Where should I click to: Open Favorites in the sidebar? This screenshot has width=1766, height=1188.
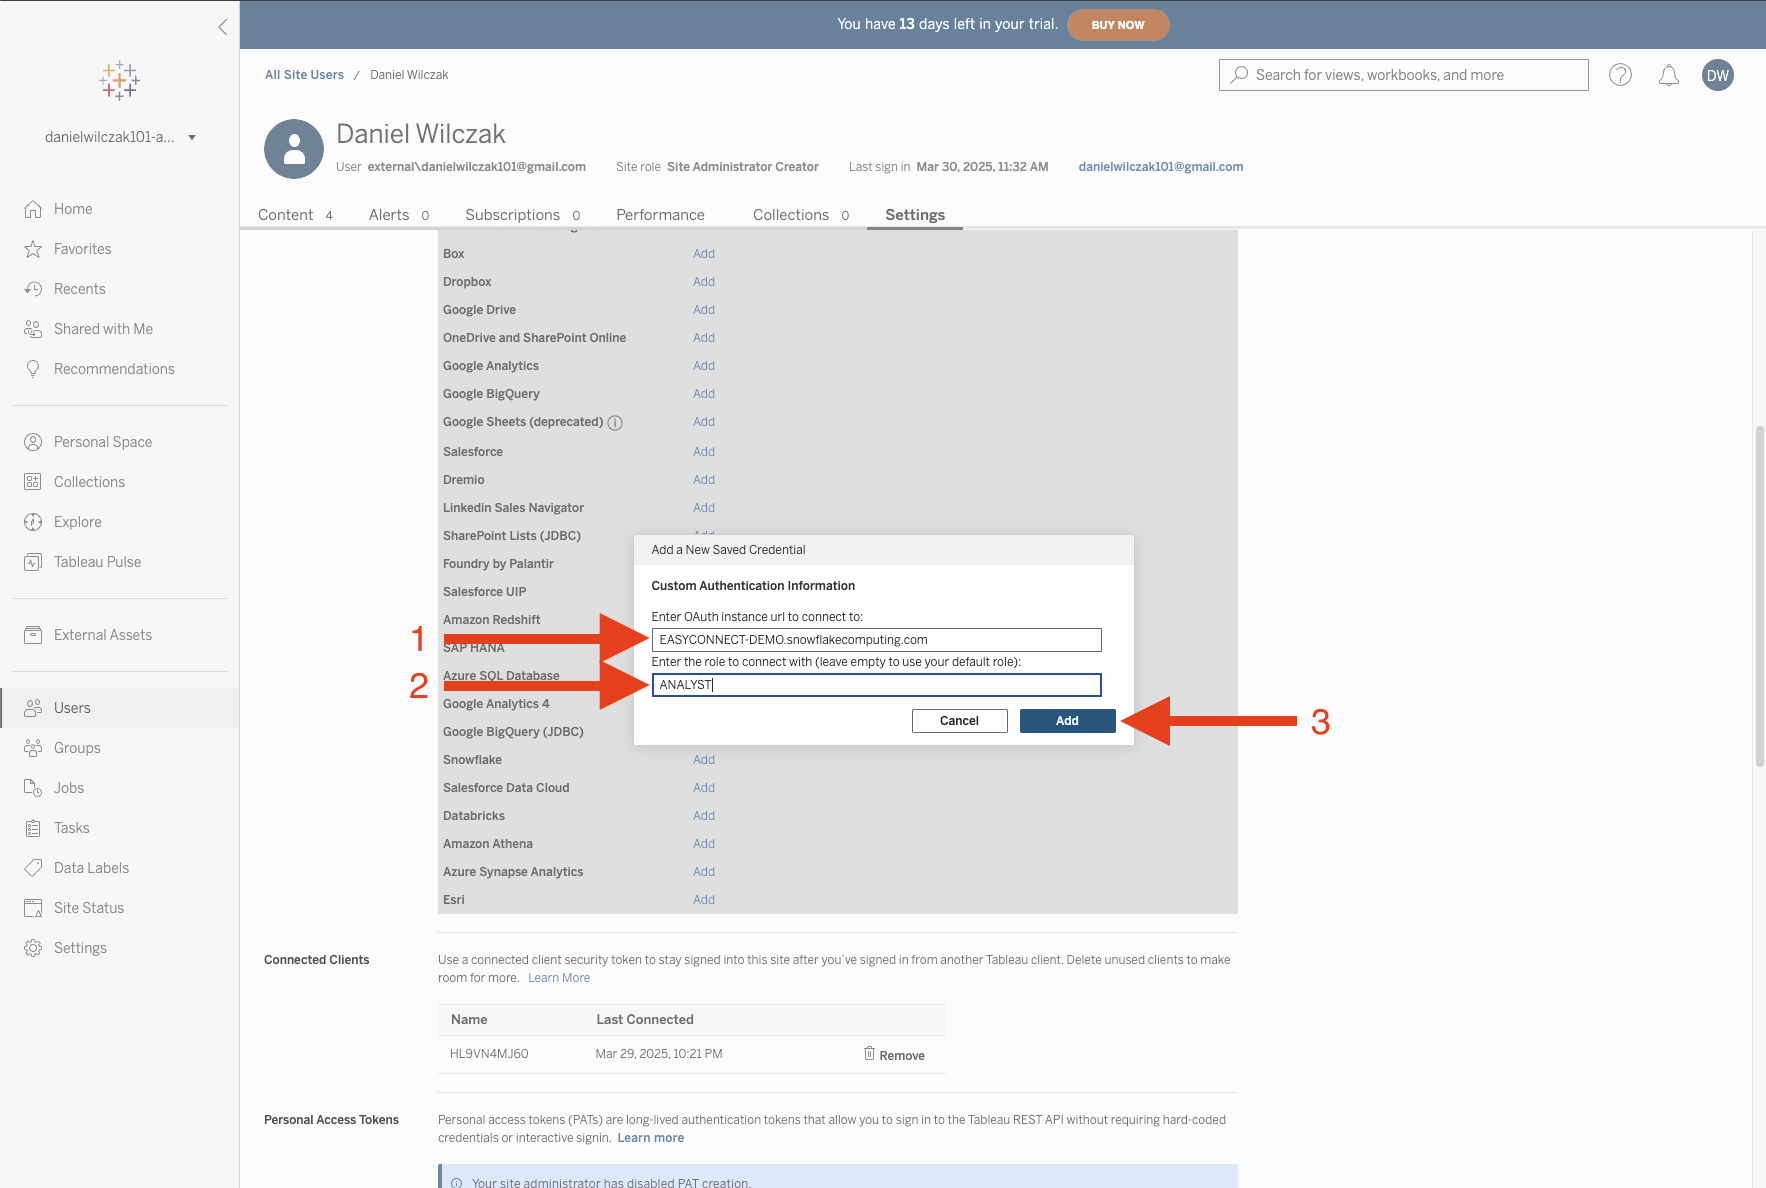(82, 249)
